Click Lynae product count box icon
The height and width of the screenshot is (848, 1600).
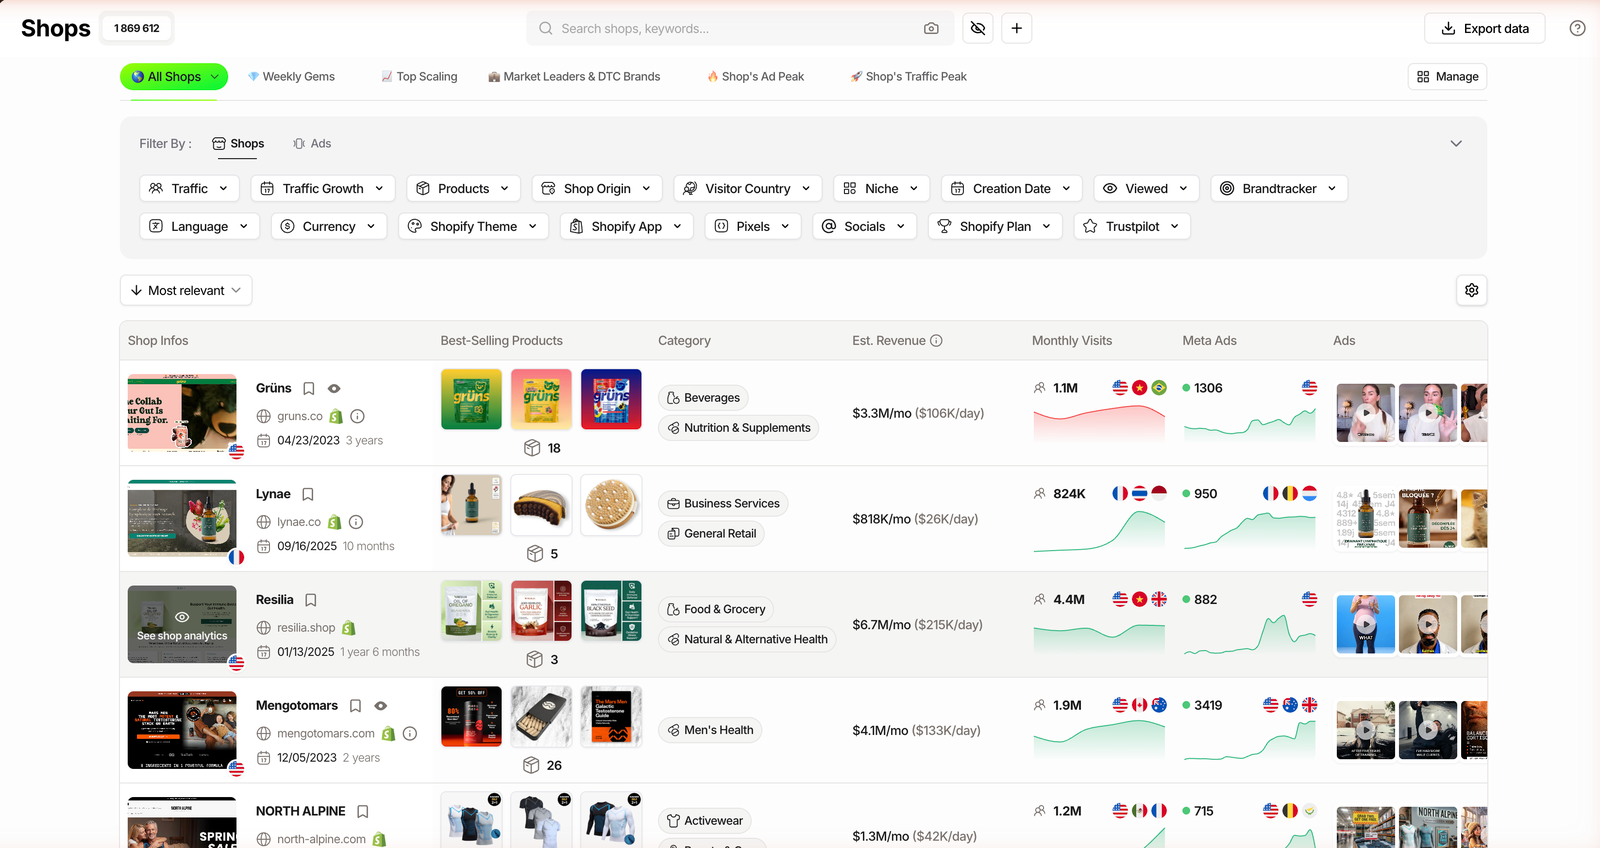pyautogui.click(x=535, y=554)
